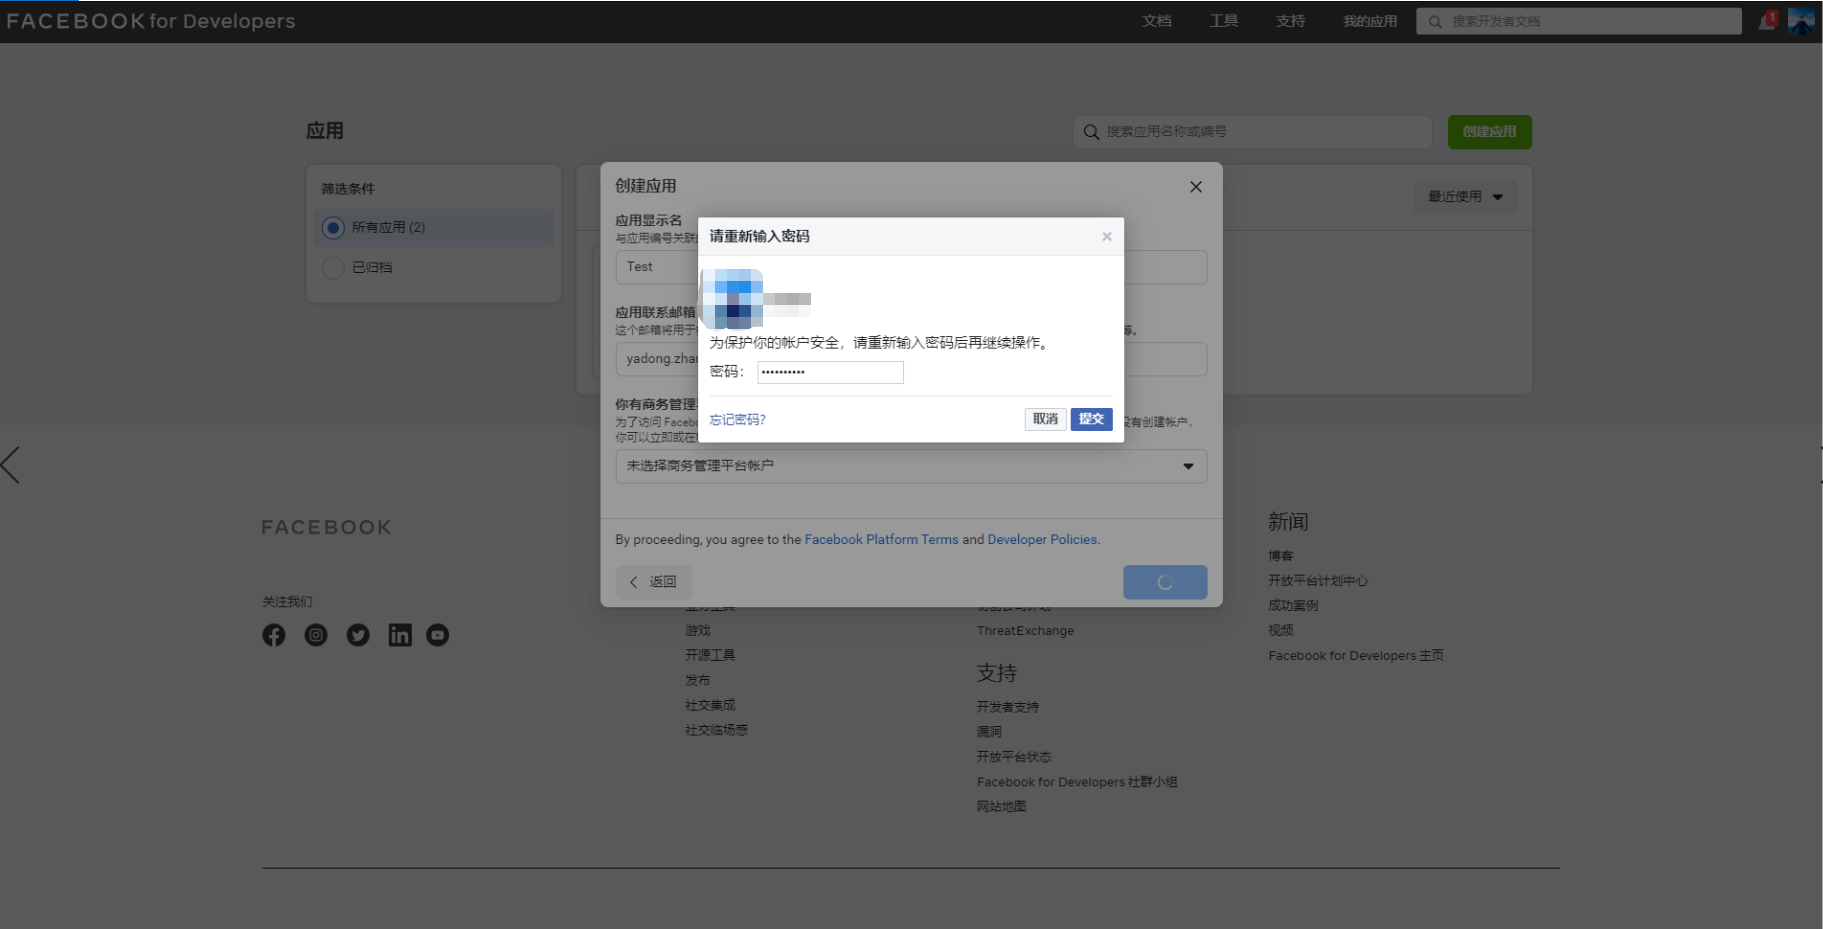Open the 文档 menu
Image resolution: width=1823 pixels, height=929 pixels.
tap(1157, 21)
